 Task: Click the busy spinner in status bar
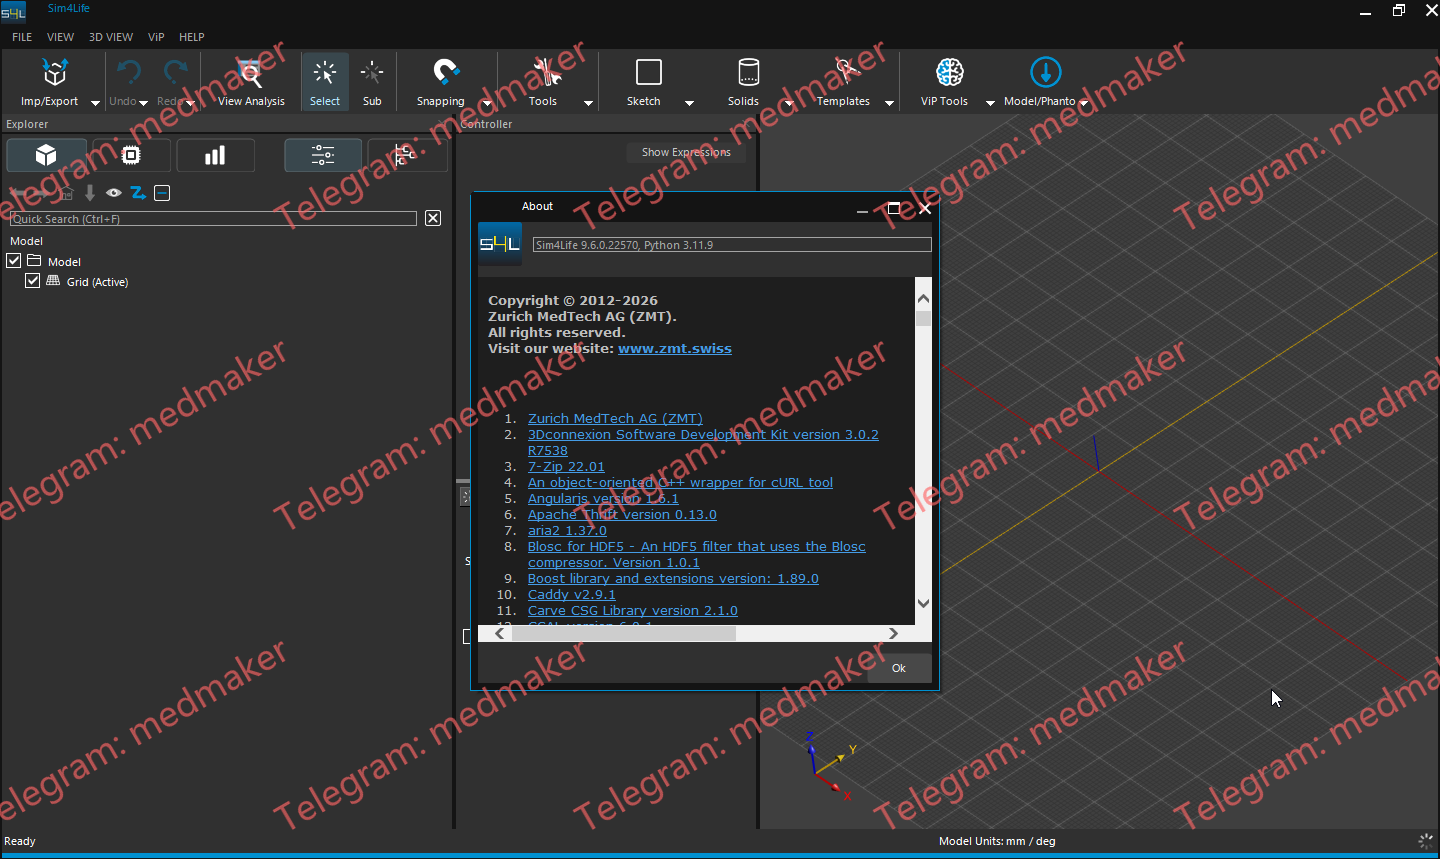click(1426, 841)
